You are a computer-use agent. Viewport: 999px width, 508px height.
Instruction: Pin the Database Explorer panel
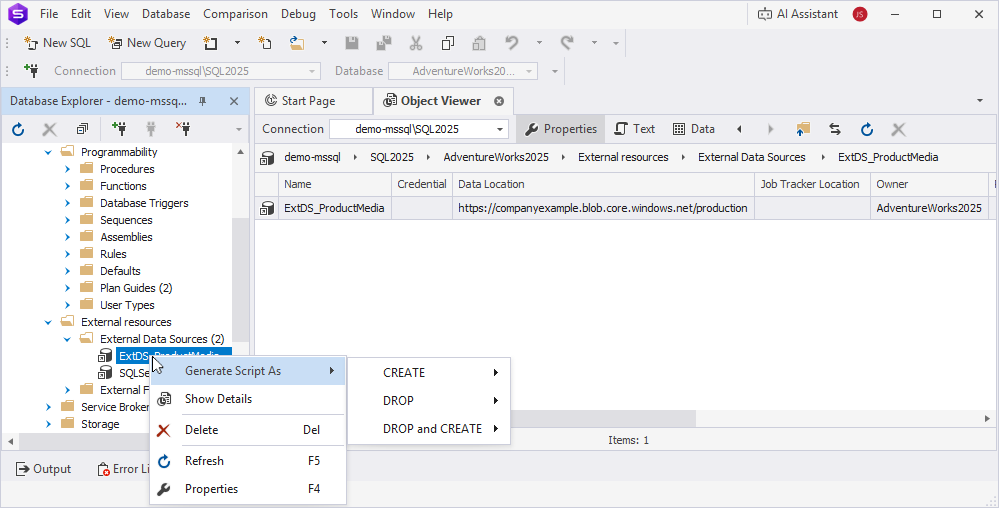click(x=203, y=101)
